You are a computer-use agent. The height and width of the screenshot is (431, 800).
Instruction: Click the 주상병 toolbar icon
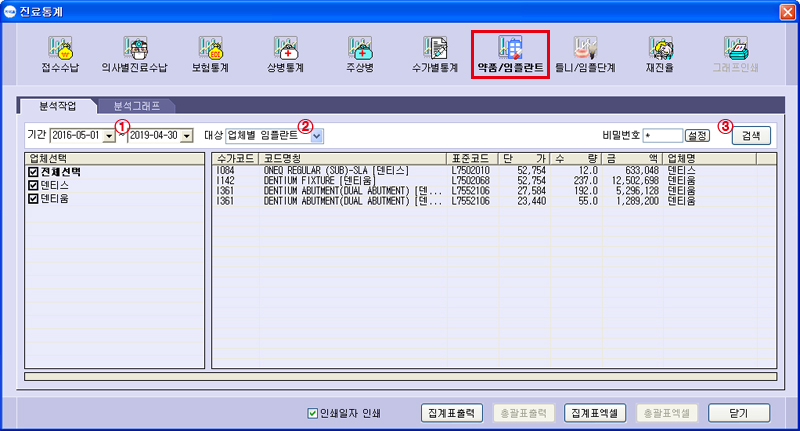[360, 54]
